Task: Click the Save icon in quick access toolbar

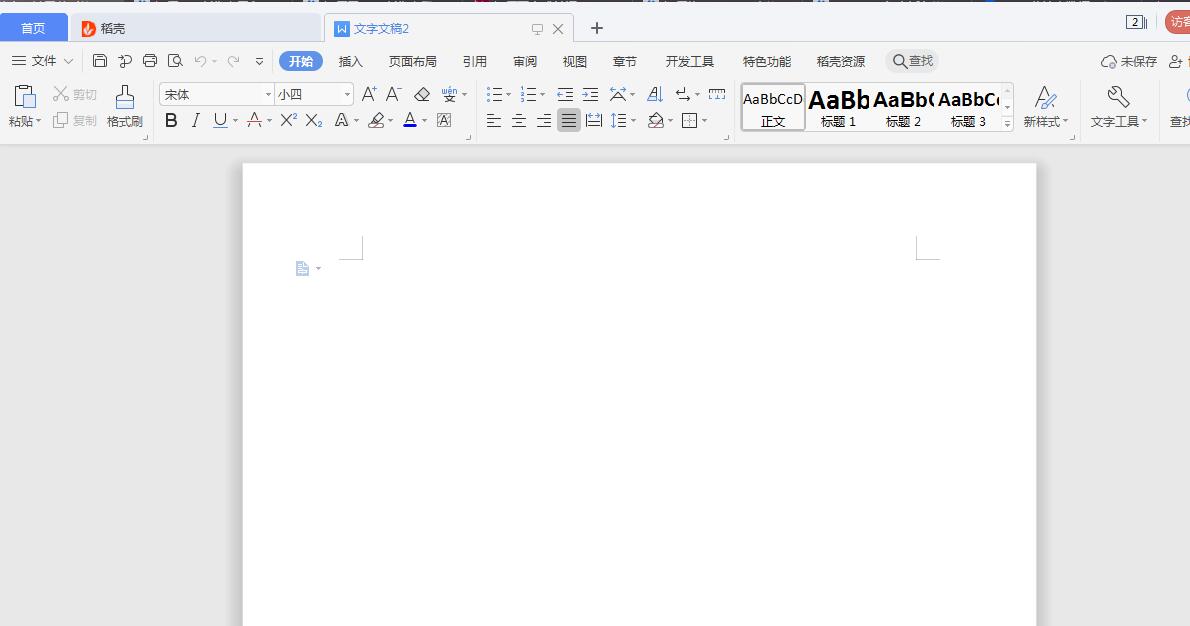Action: pyautogui.click(x=99, y=61)
